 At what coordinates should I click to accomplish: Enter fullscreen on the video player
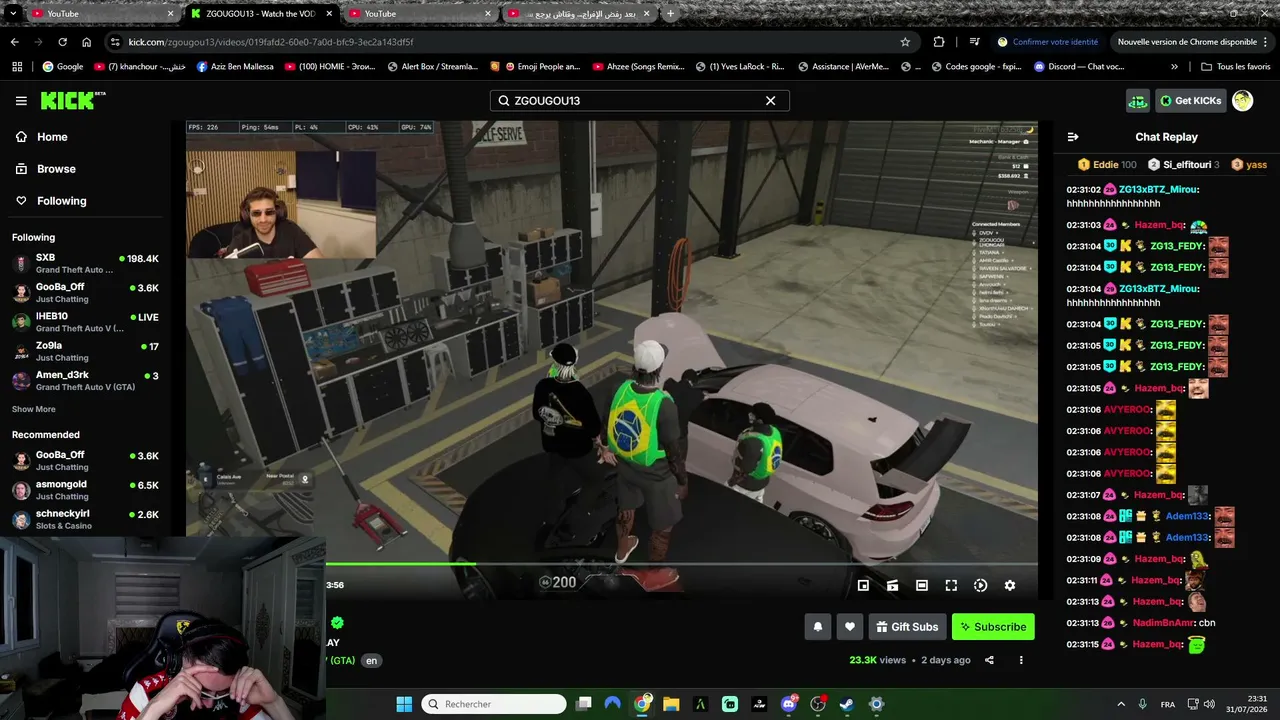tap(951, 585)
